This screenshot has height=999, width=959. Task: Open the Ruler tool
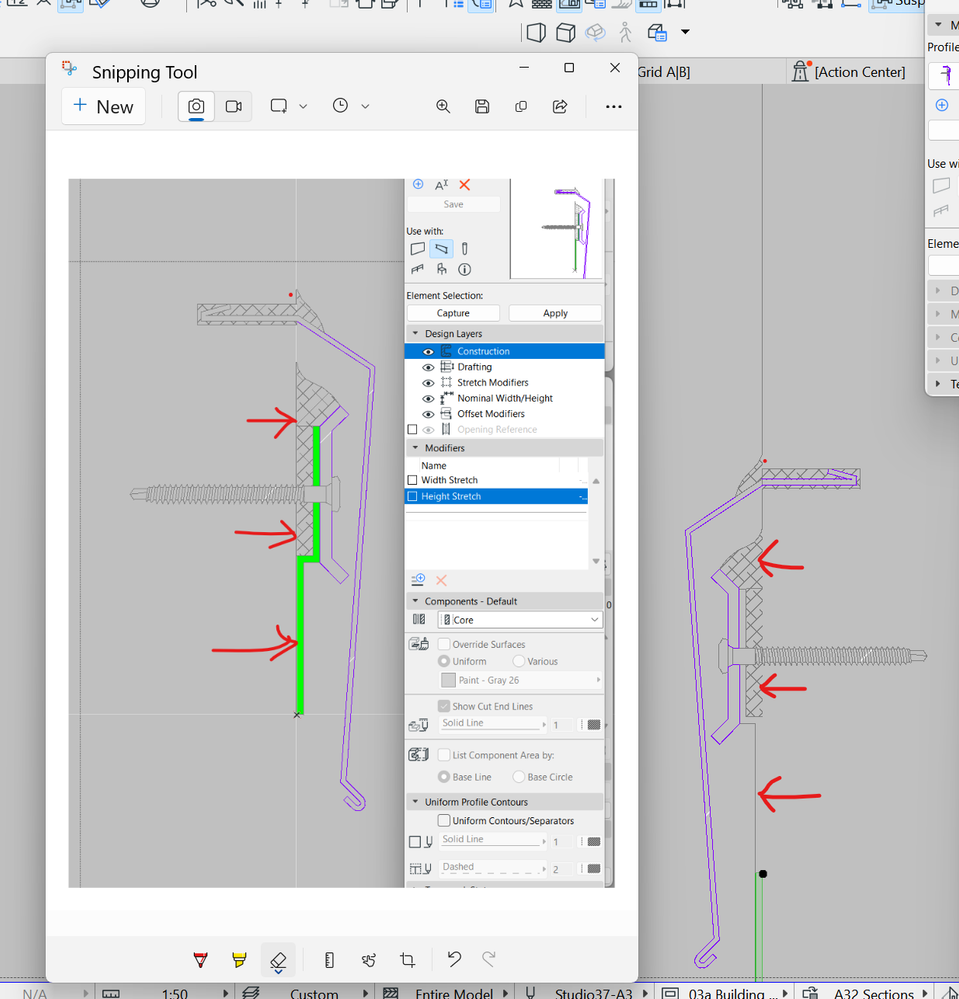[x=329, y=960]
